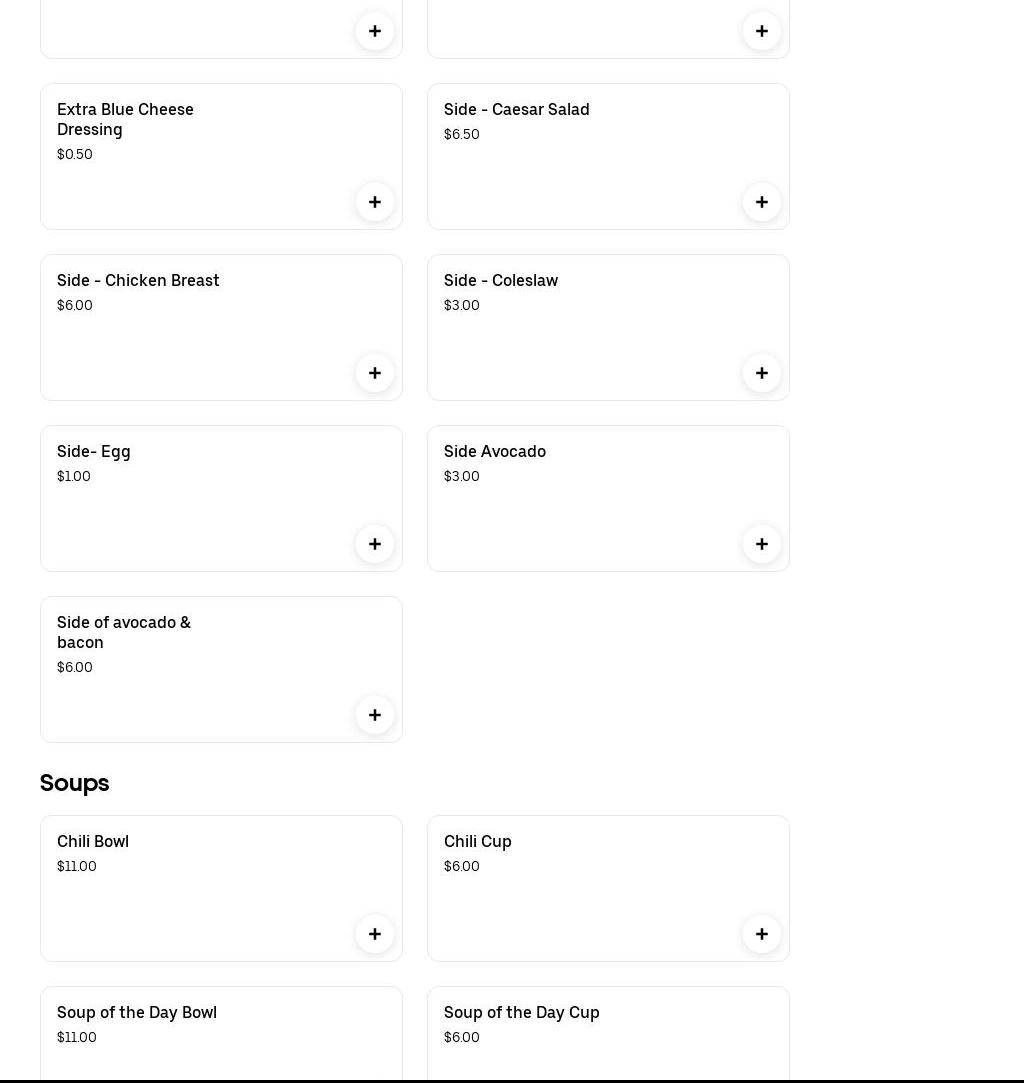Select the Side- Egg item name
This screenshot has width=1024, height=1083.
94,452
